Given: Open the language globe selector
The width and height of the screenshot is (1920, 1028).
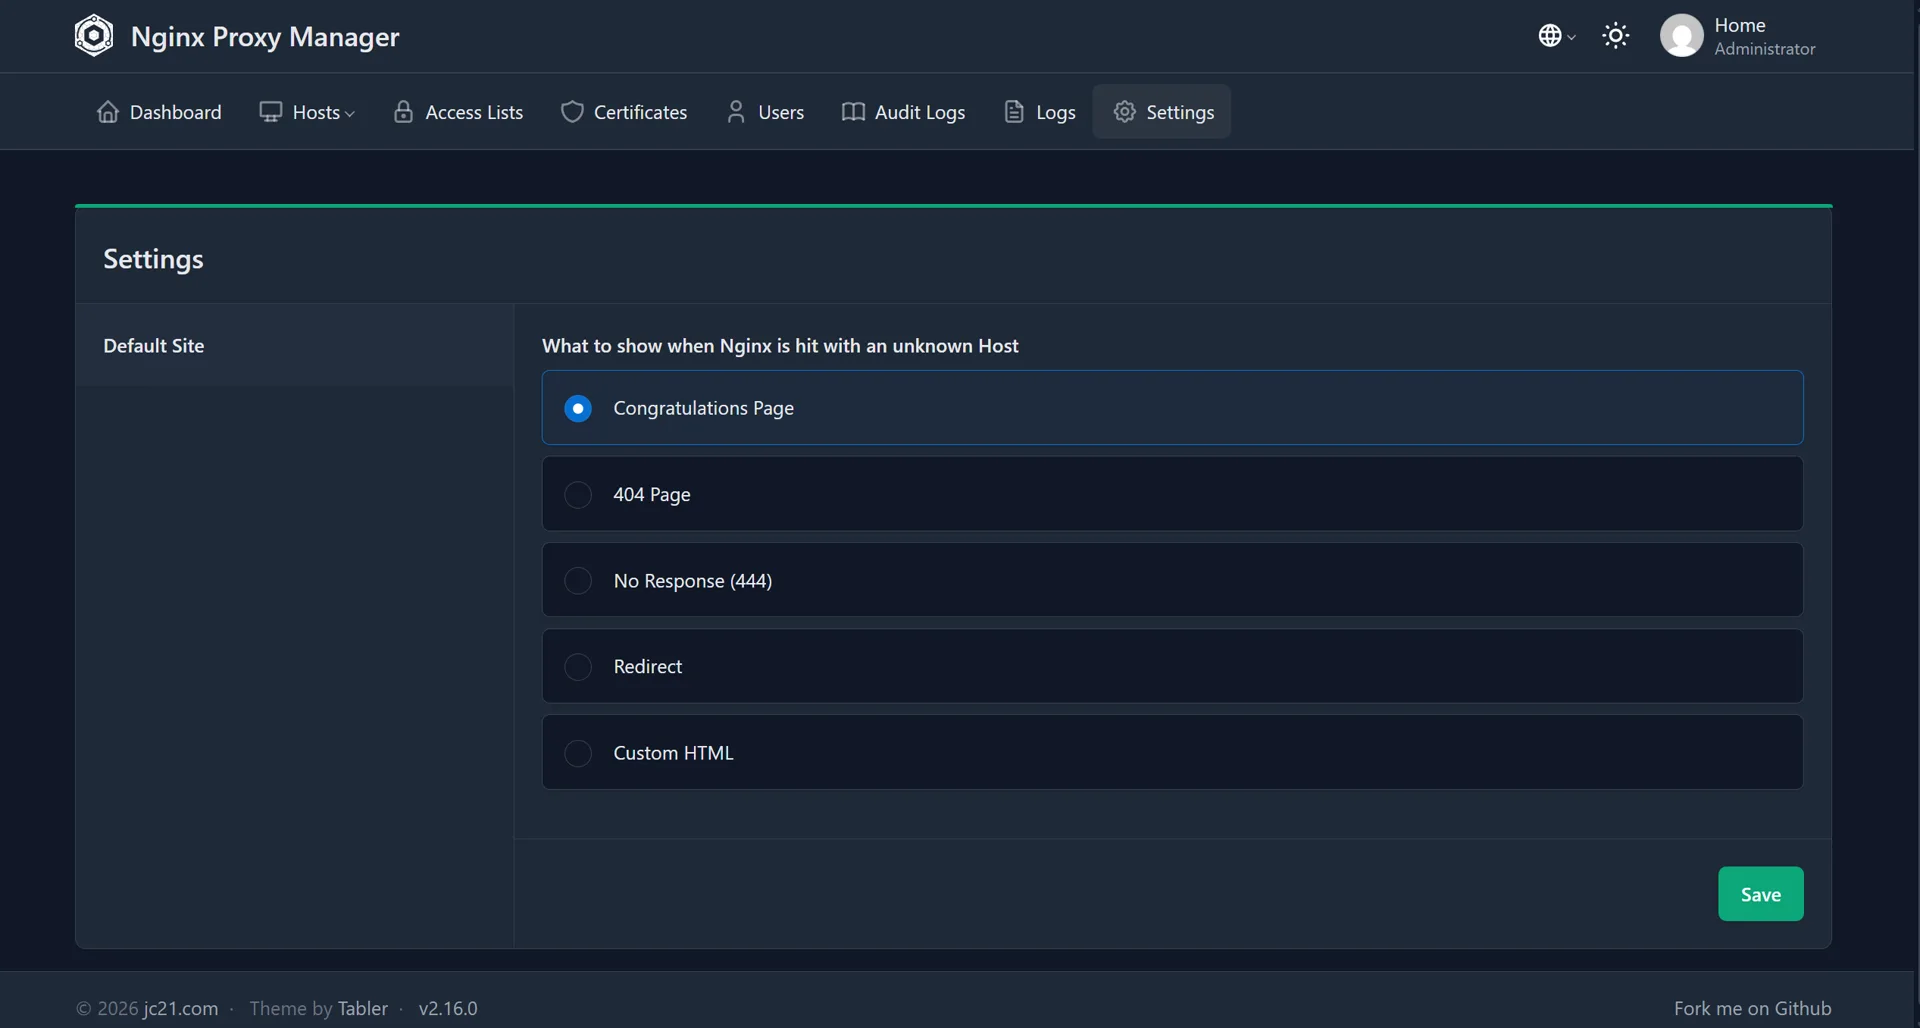Looking at the screenshot, I should point(1556,36).
